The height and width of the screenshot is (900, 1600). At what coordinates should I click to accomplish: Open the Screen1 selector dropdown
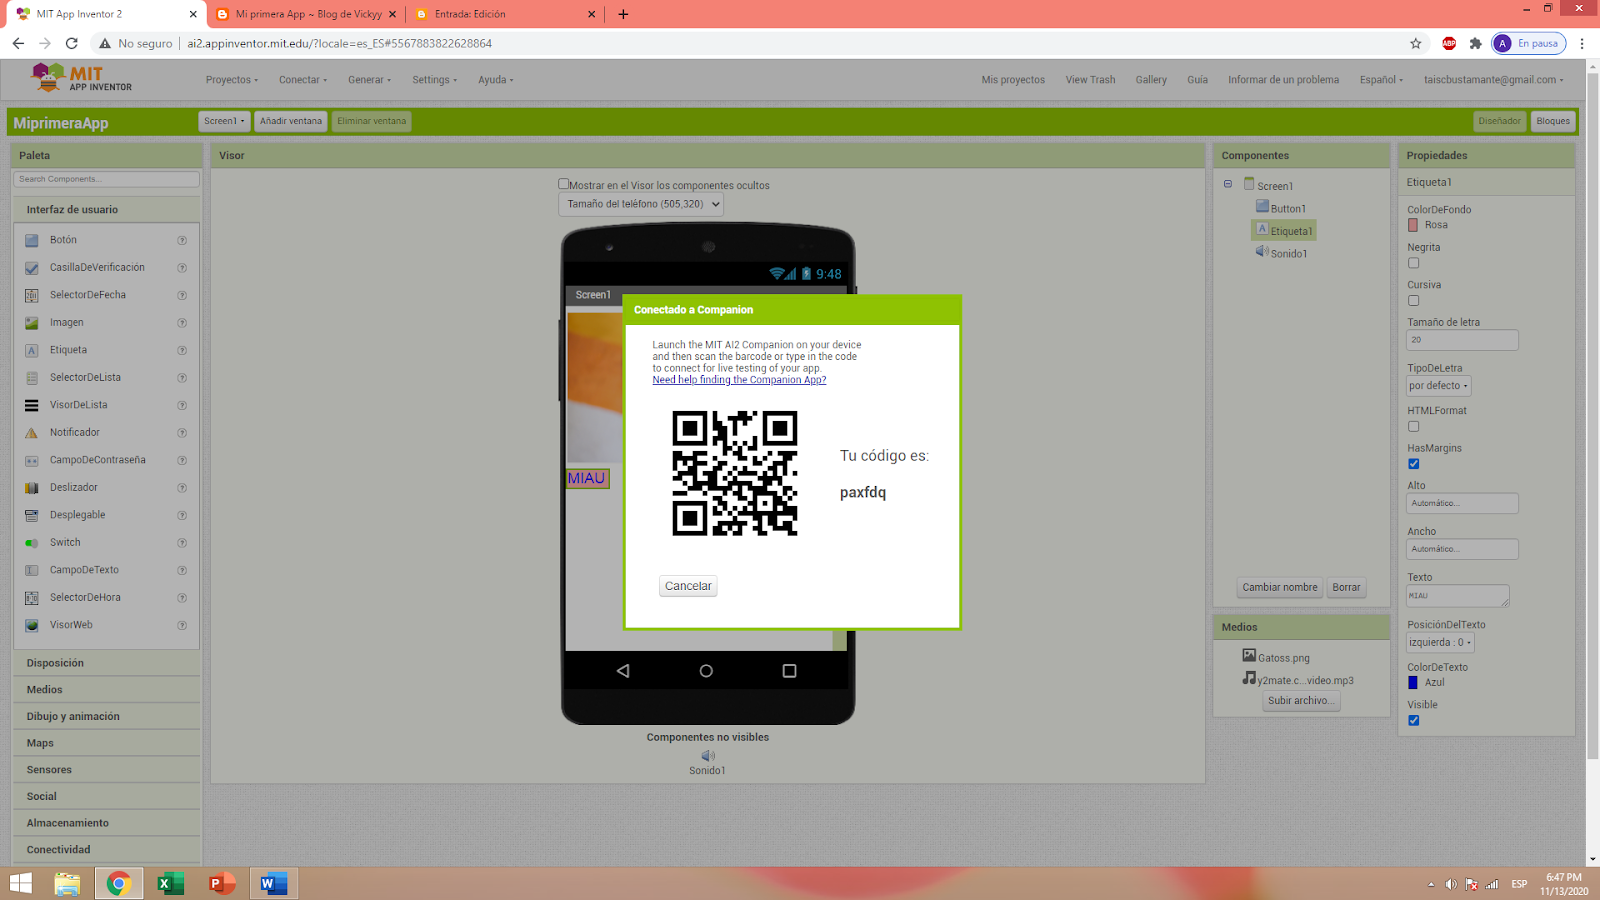[224, 121]
